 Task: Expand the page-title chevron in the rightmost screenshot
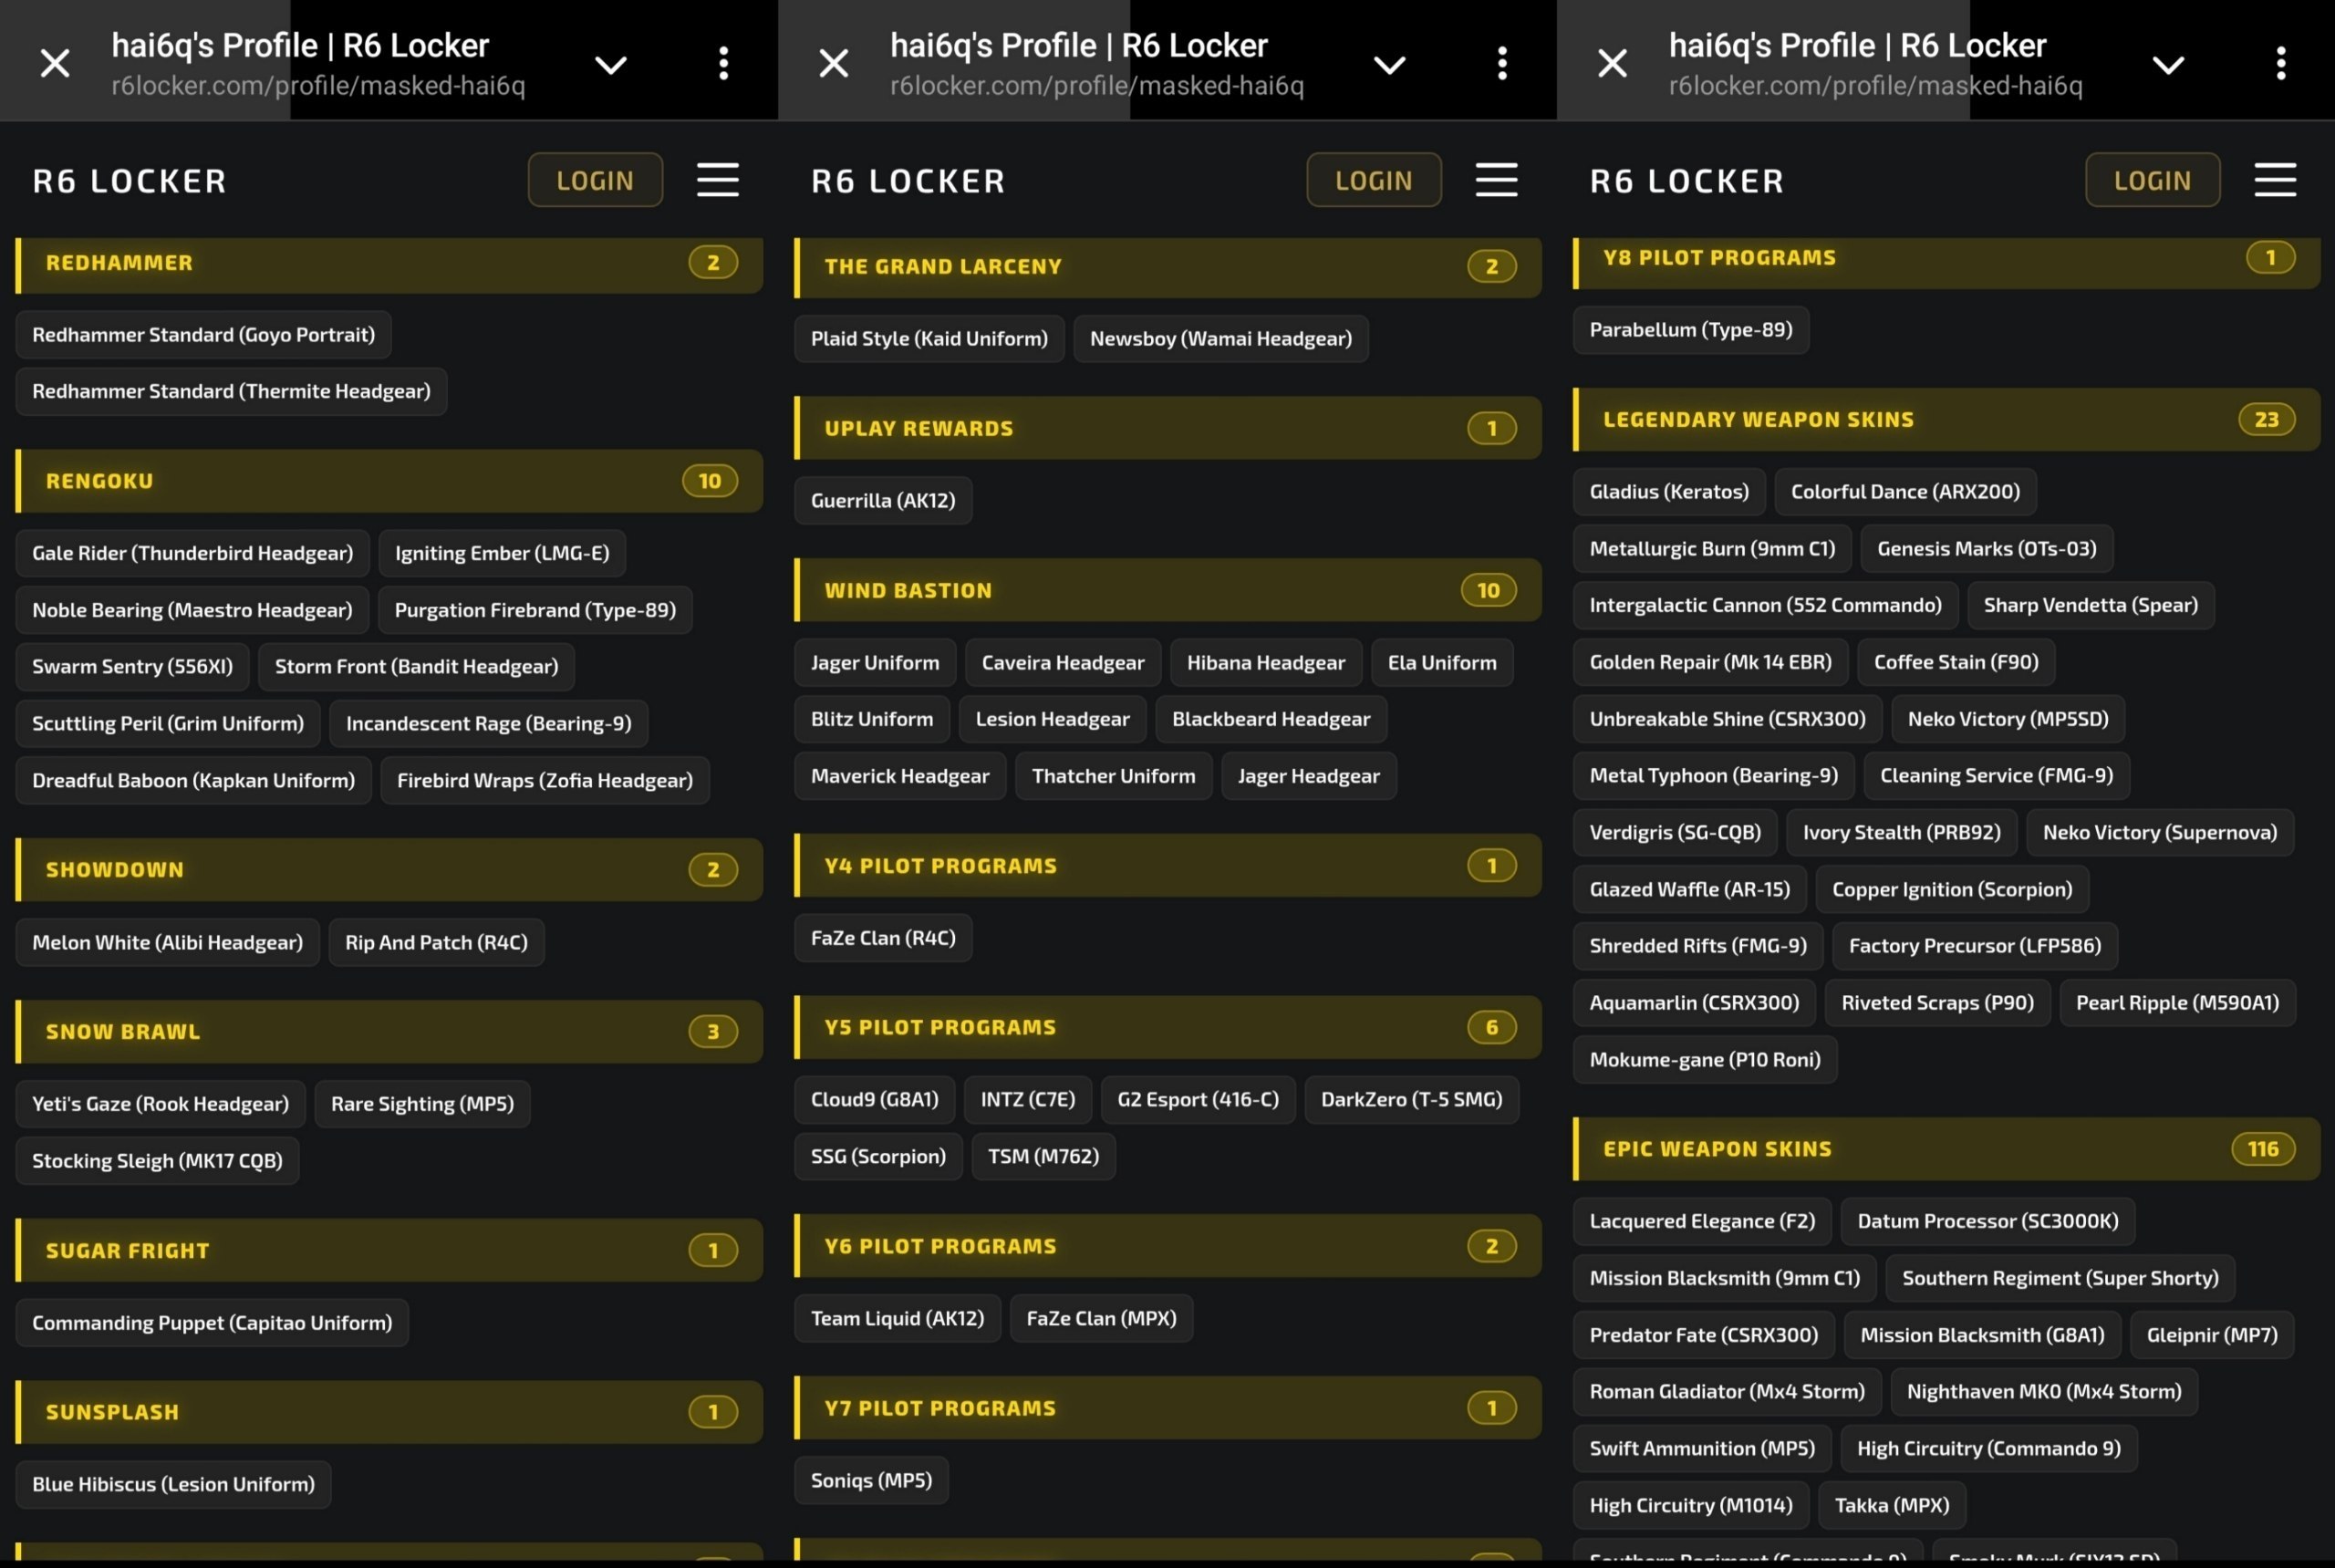(x=2168, y=65)
